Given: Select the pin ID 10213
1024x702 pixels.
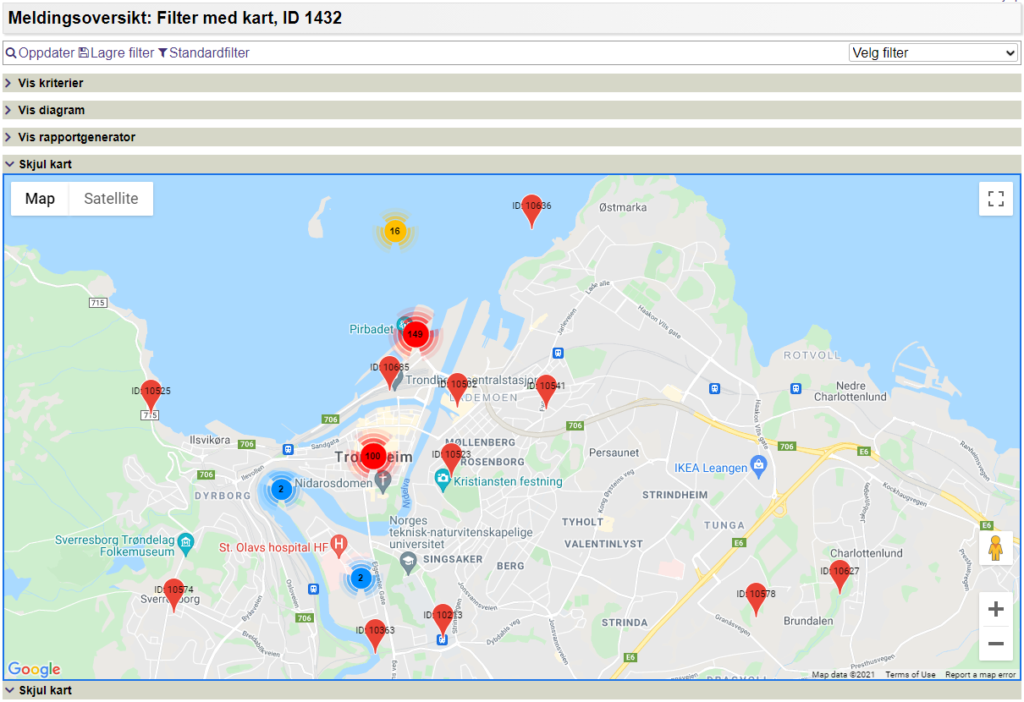Looking at the screenshot, I should click(443, 620).
